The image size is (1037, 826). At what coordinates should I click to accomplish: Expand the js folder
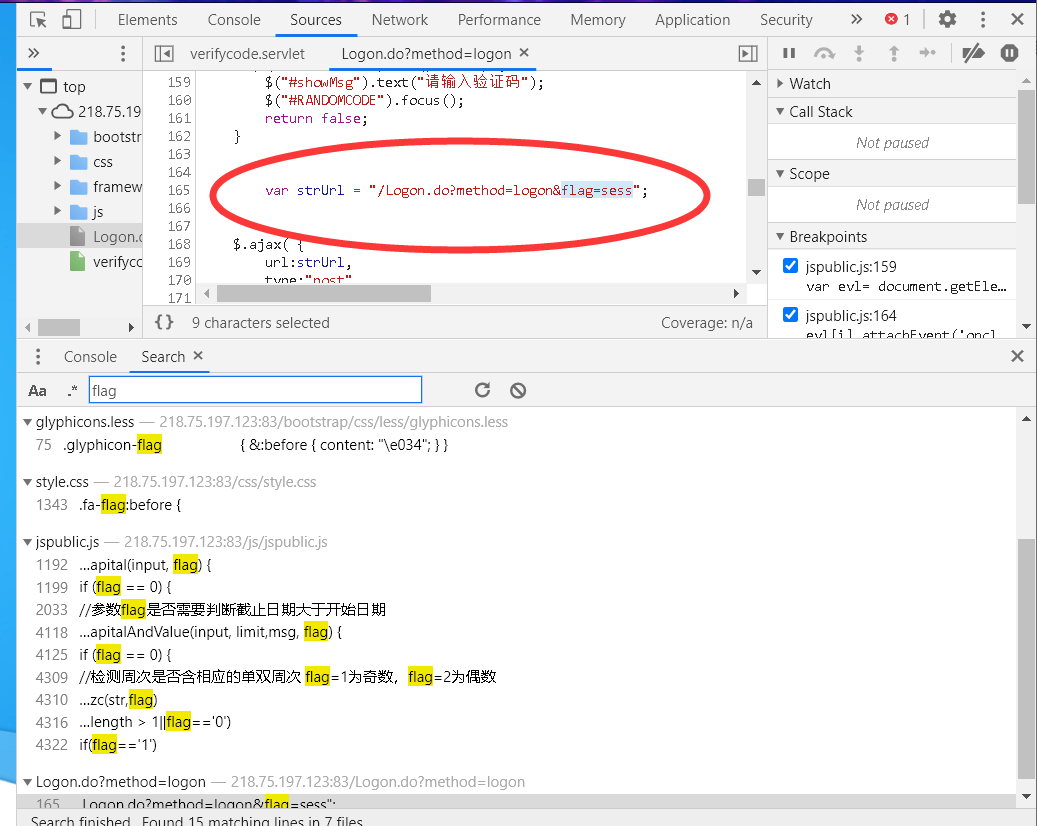coord(58,212)
